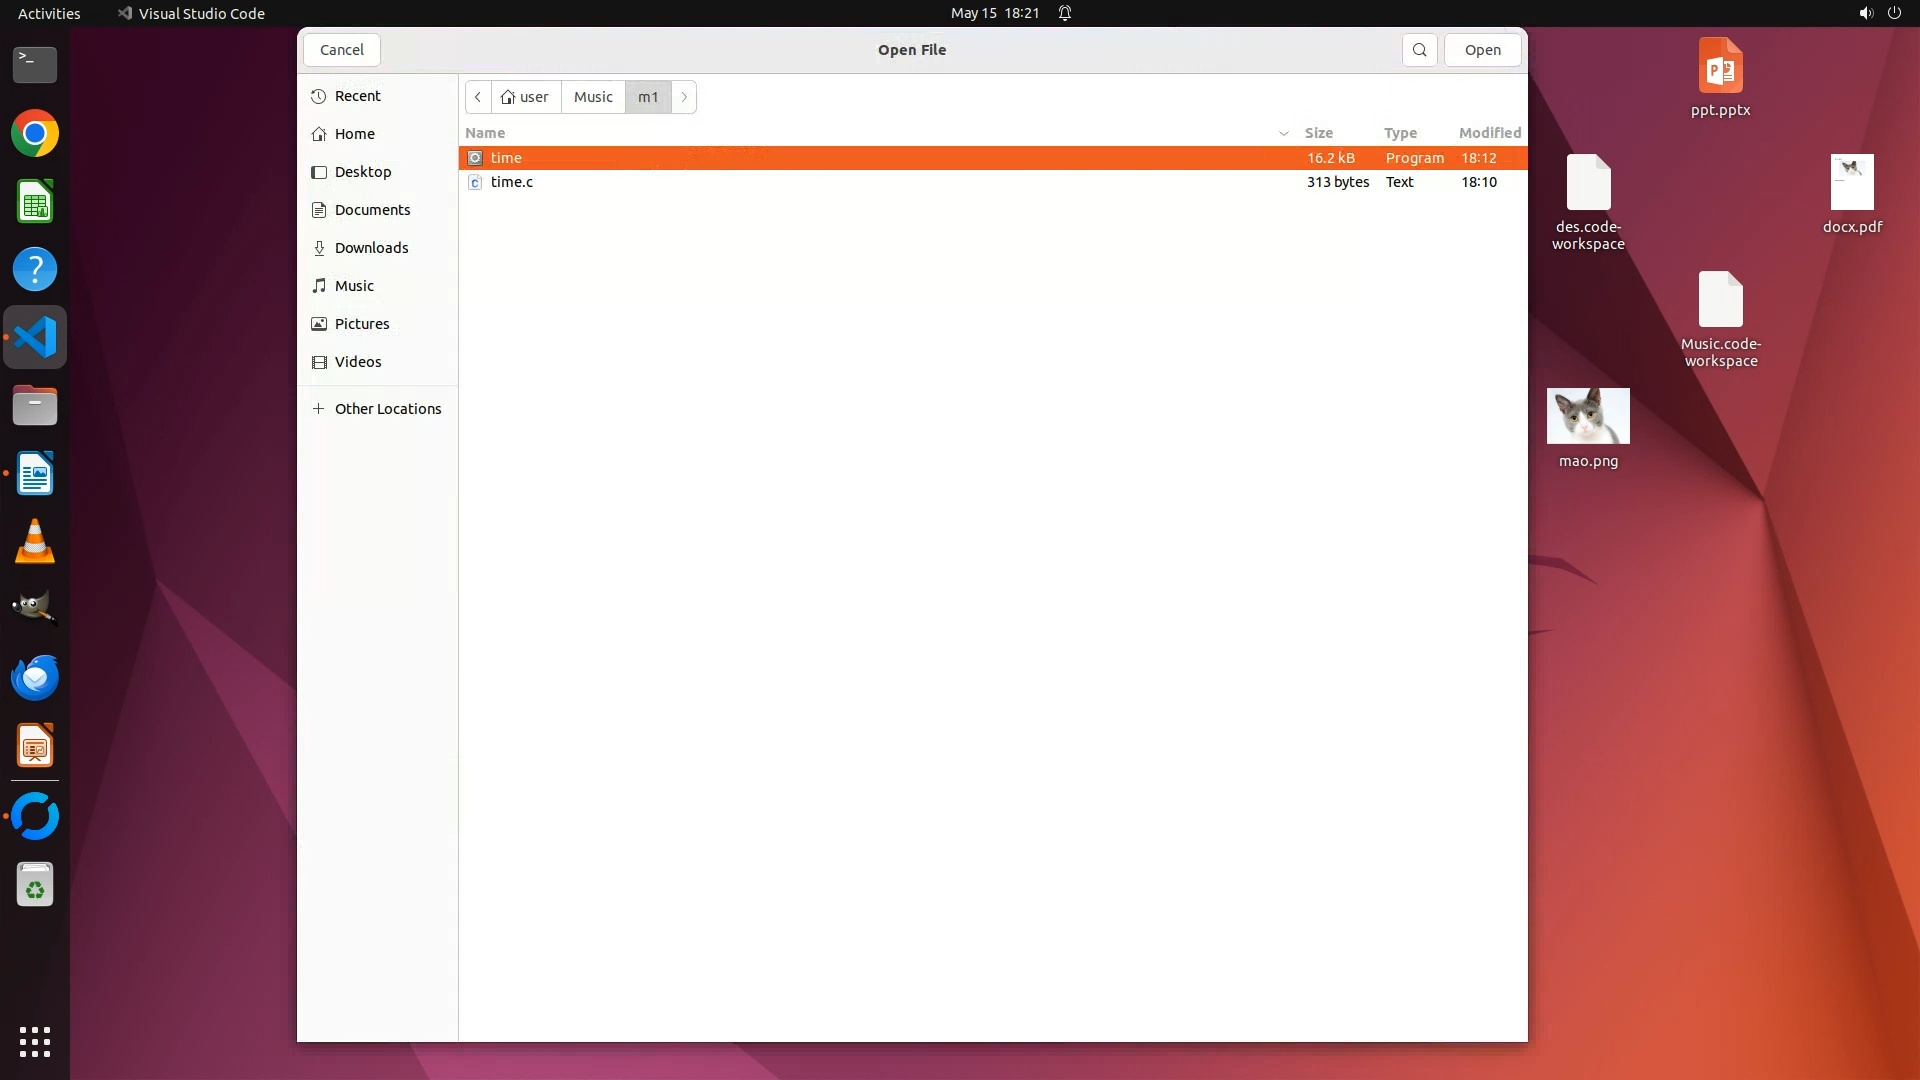Select the time program file

pyautogui.click(x=506, y=158)
